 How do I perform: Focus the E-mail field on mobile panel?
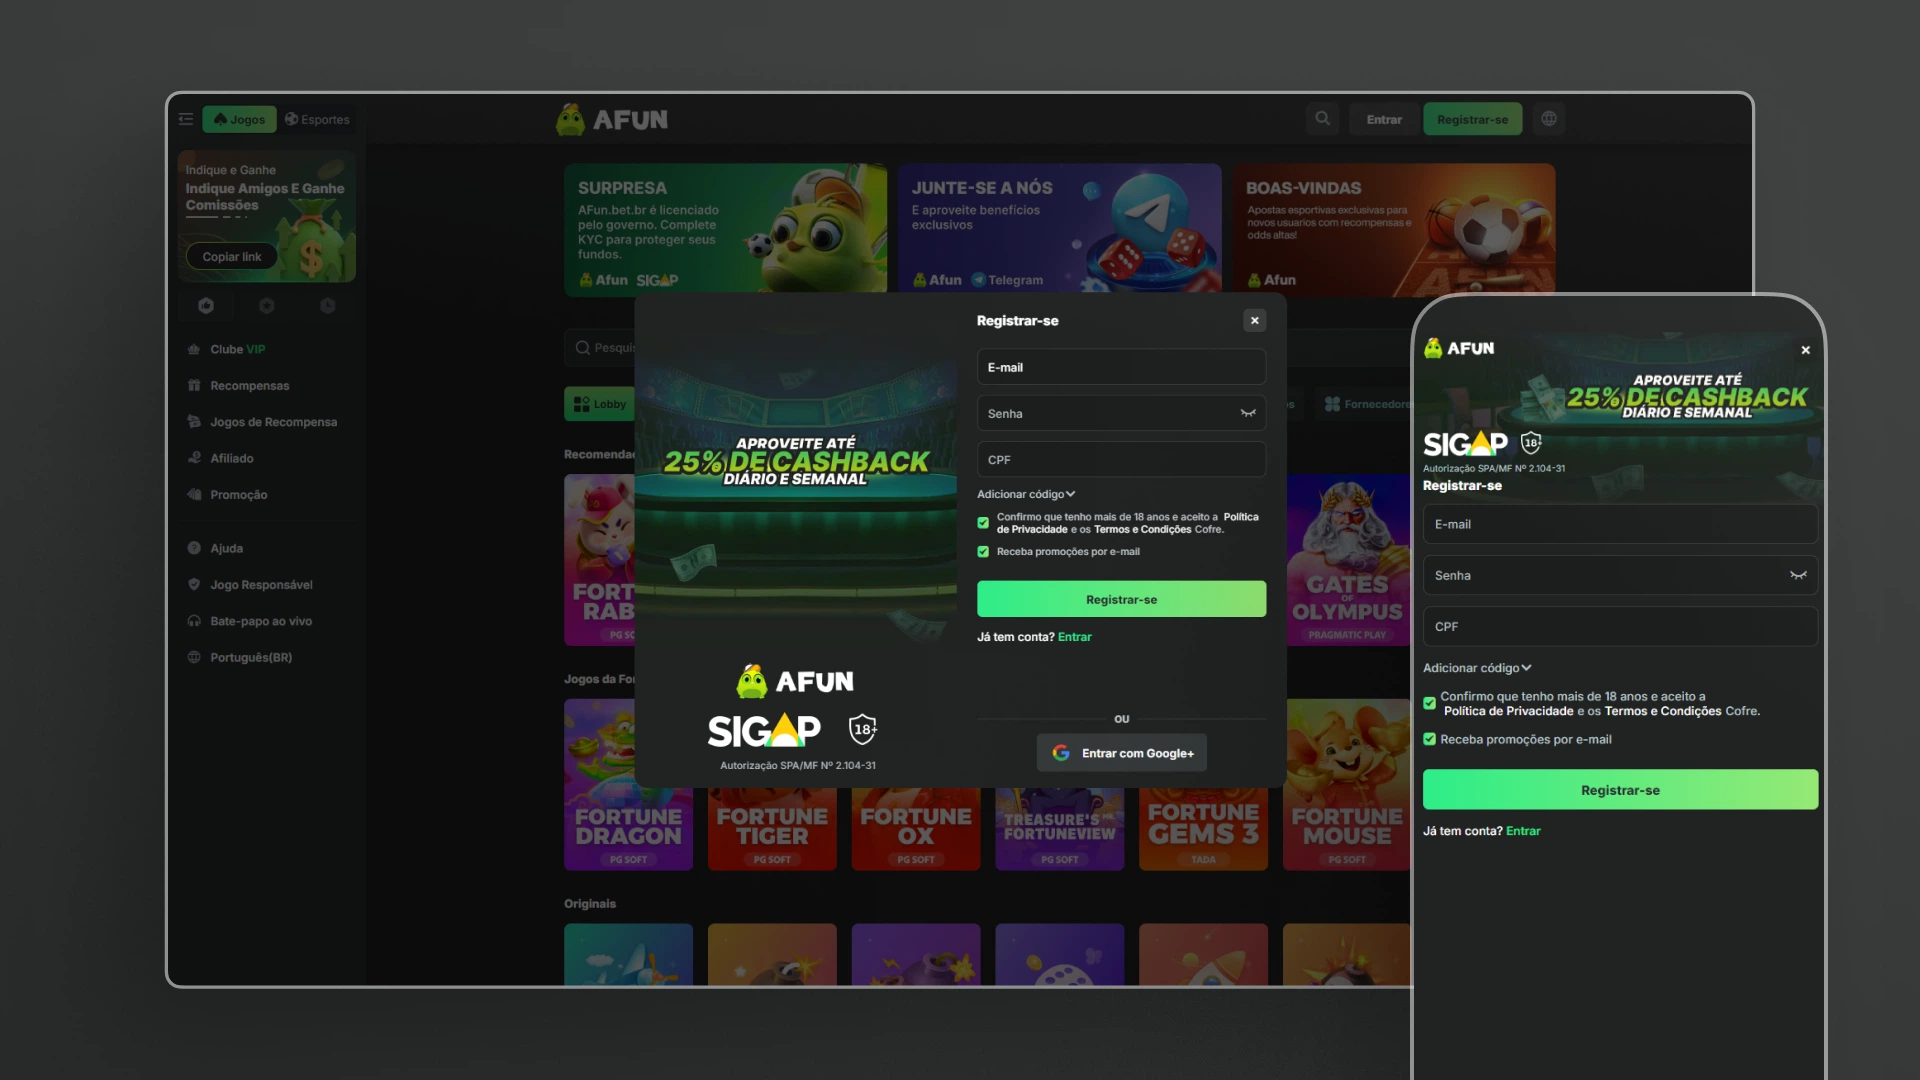point(1620,524)
